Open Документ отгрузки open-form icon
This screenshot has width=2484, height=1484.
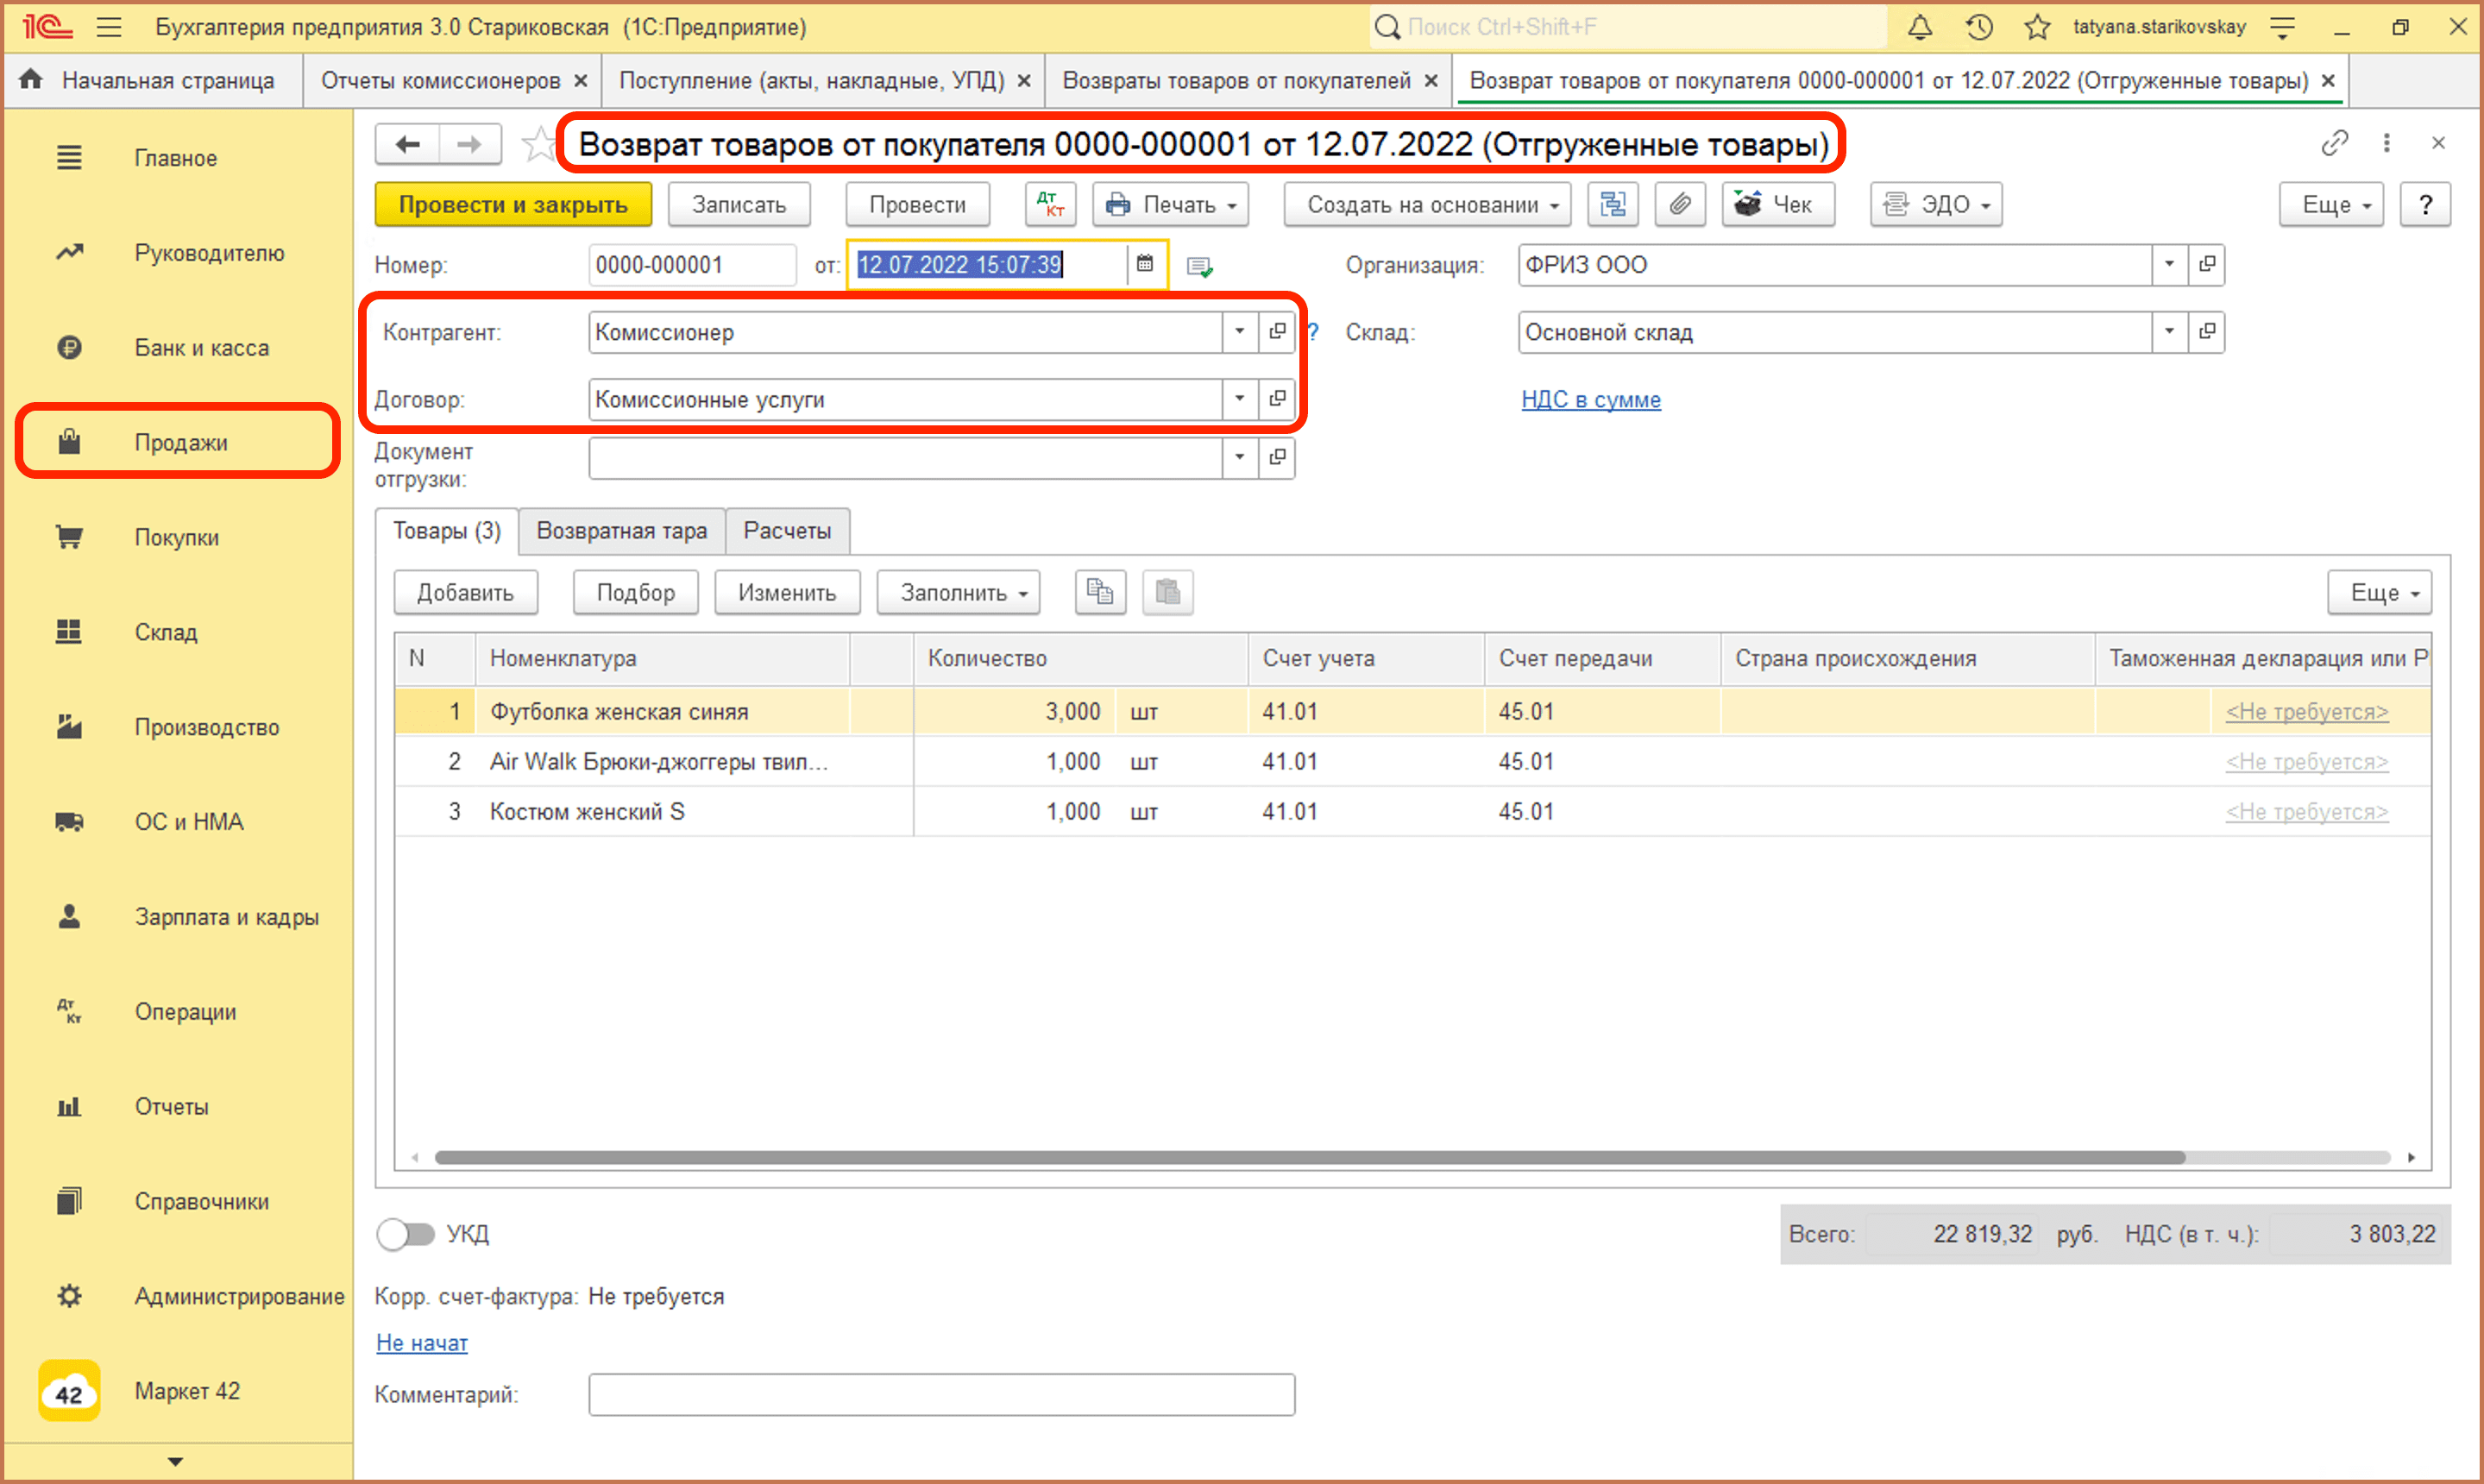(x=1277, y=458)
